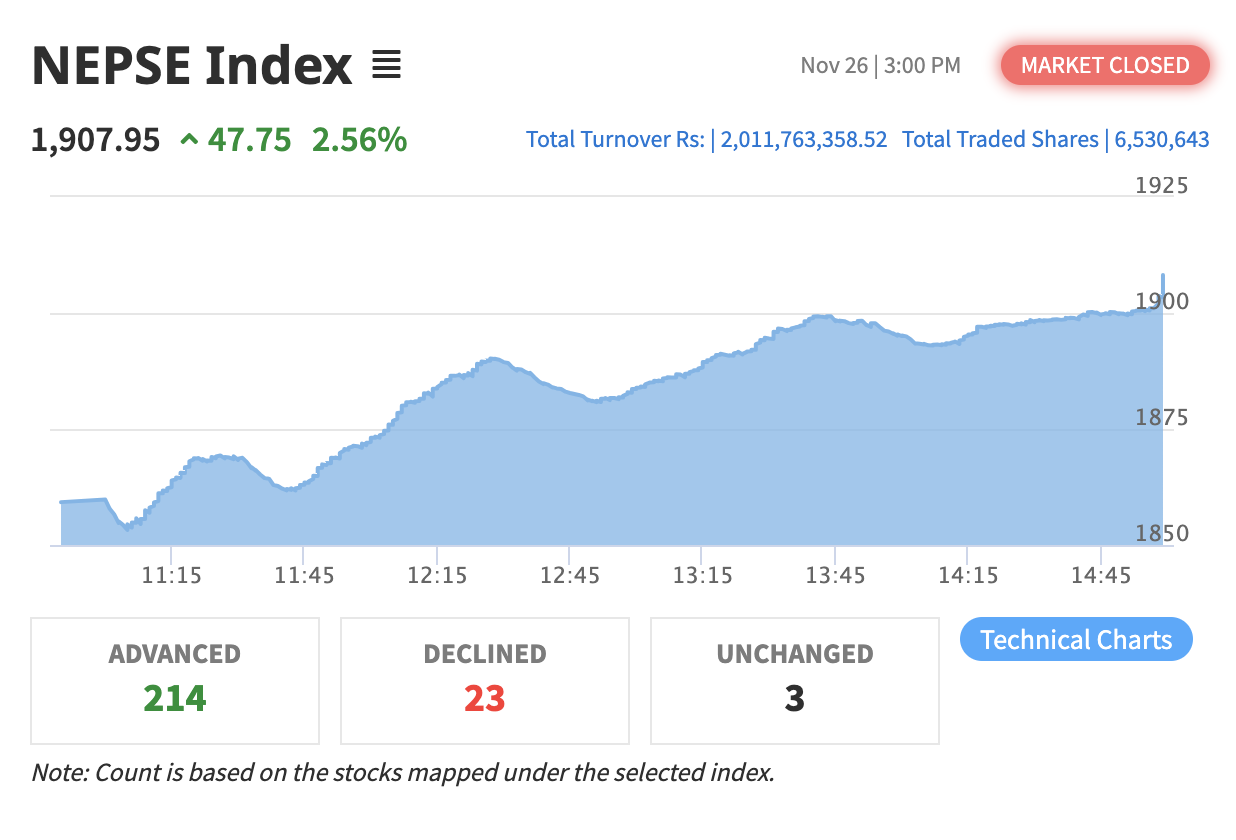Viewport: 1236px width, 840px height.
Task: Click the 14:45 time axis label
Action: 1100,575
